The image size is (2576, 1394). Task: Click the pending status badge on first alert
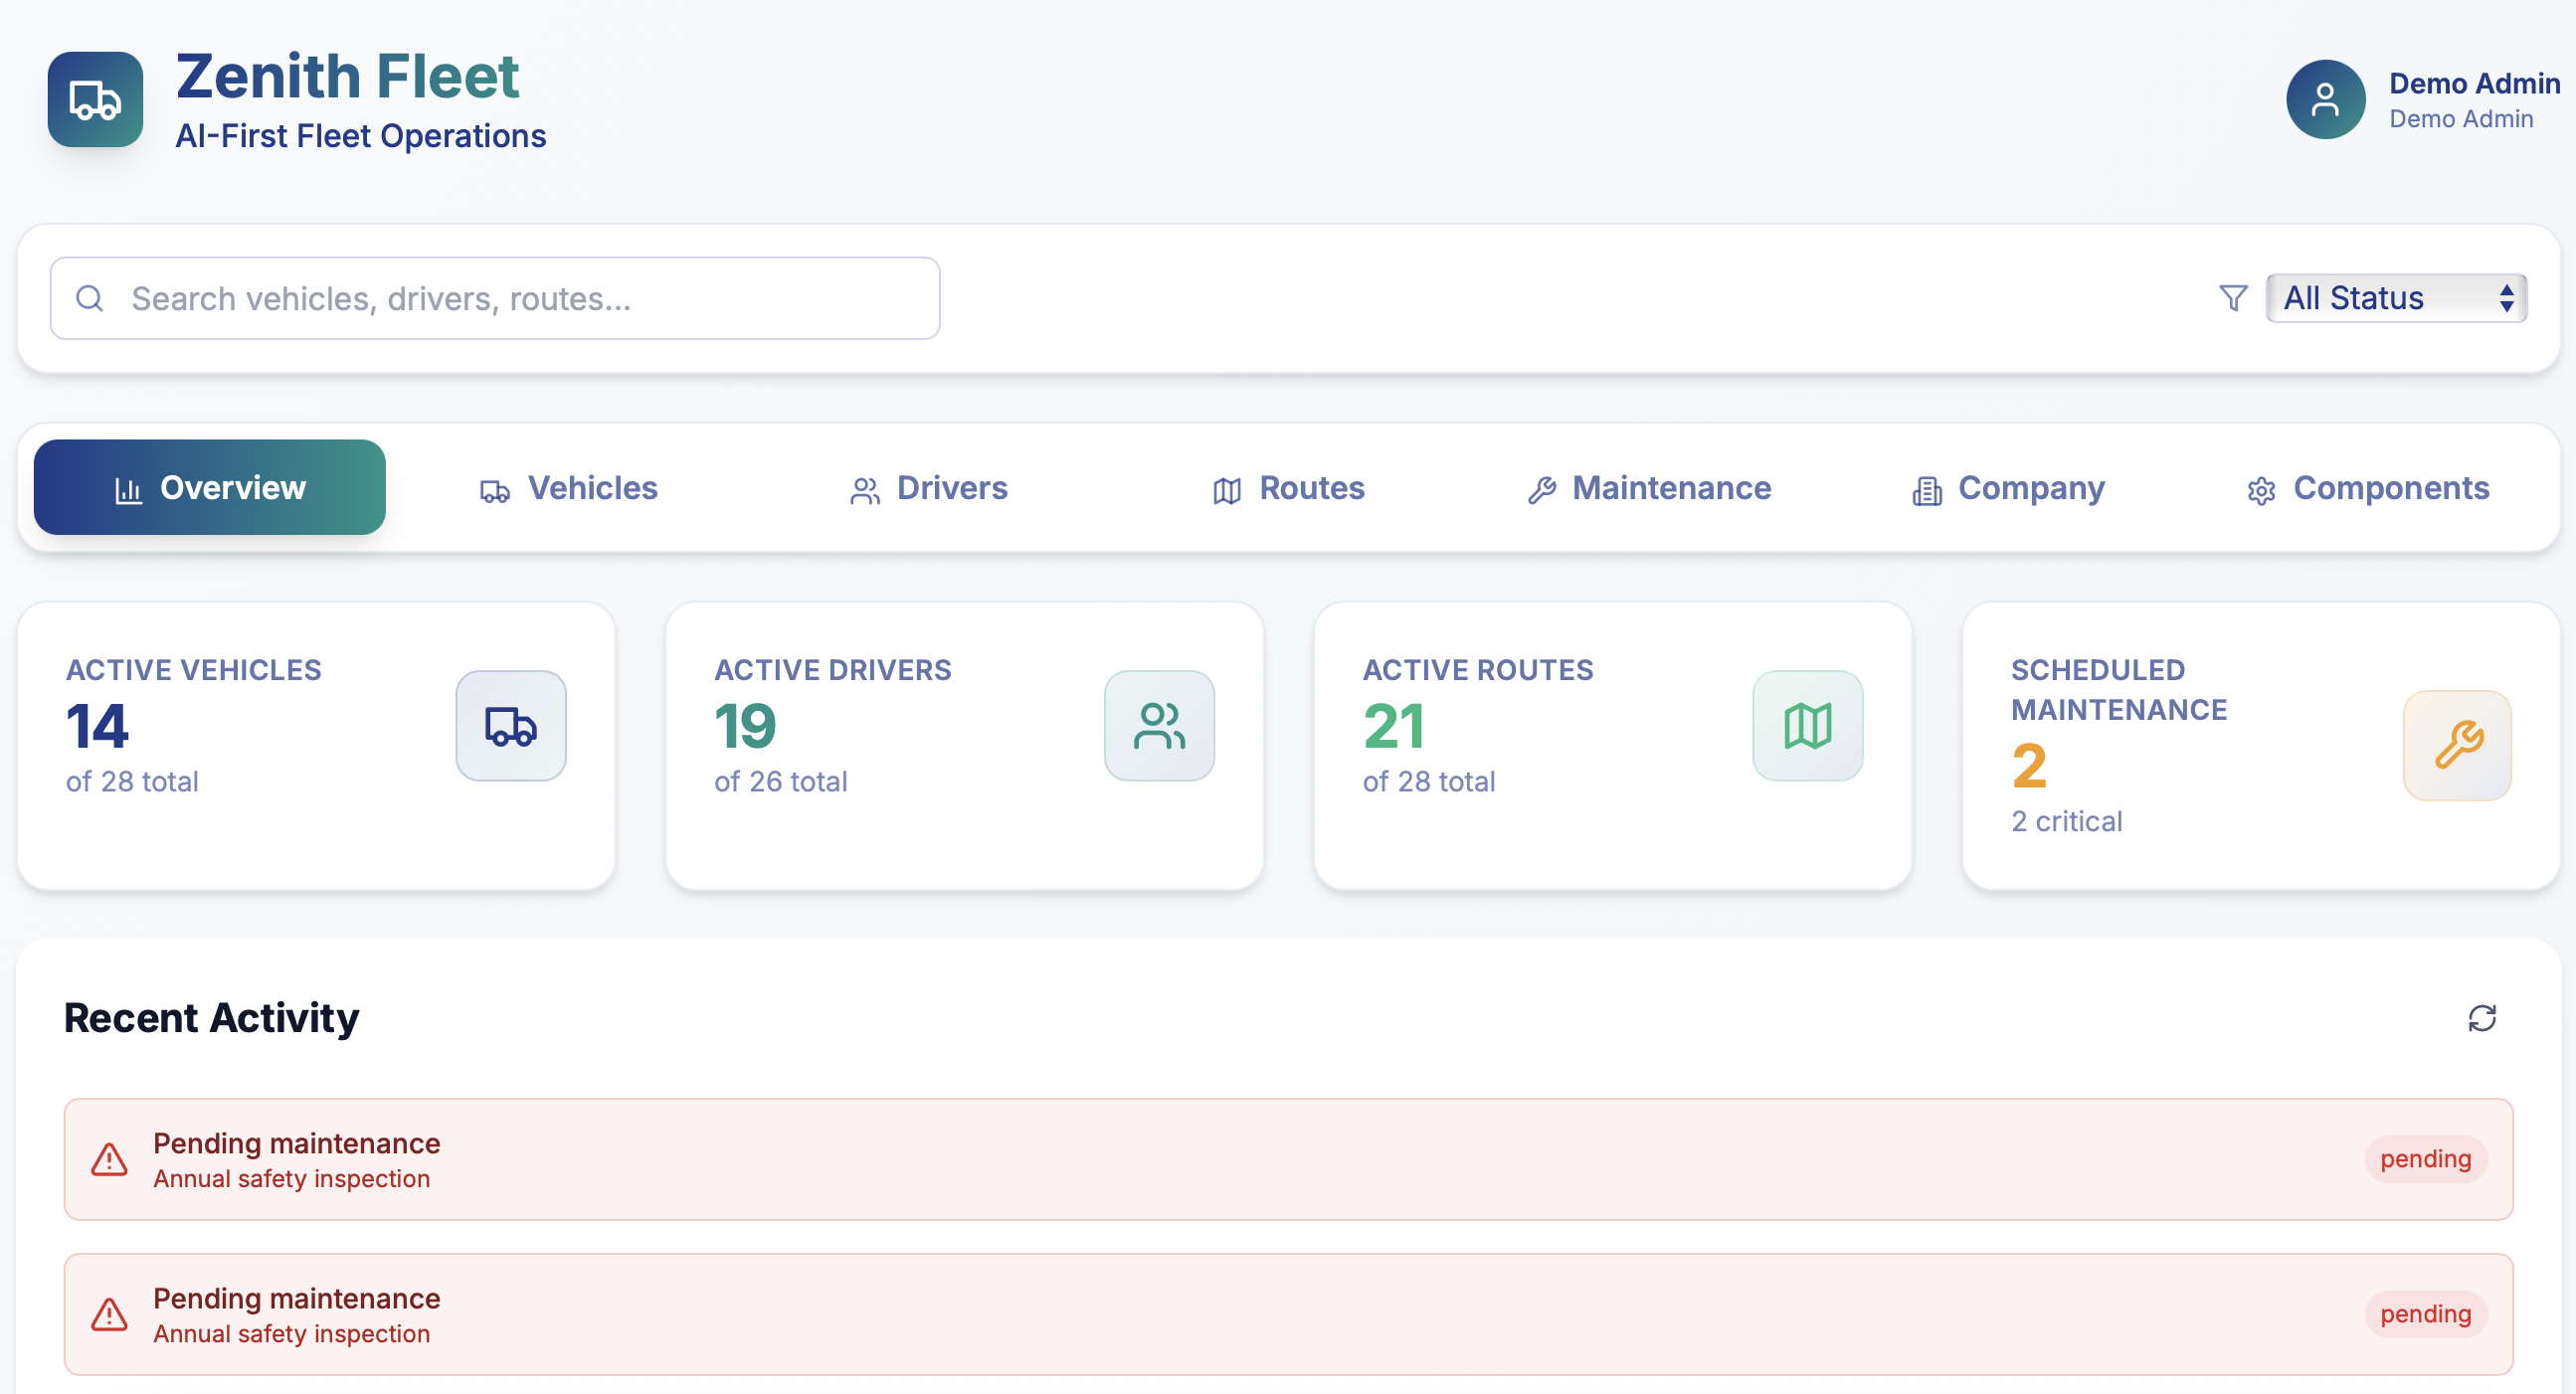point(2424,1158)
